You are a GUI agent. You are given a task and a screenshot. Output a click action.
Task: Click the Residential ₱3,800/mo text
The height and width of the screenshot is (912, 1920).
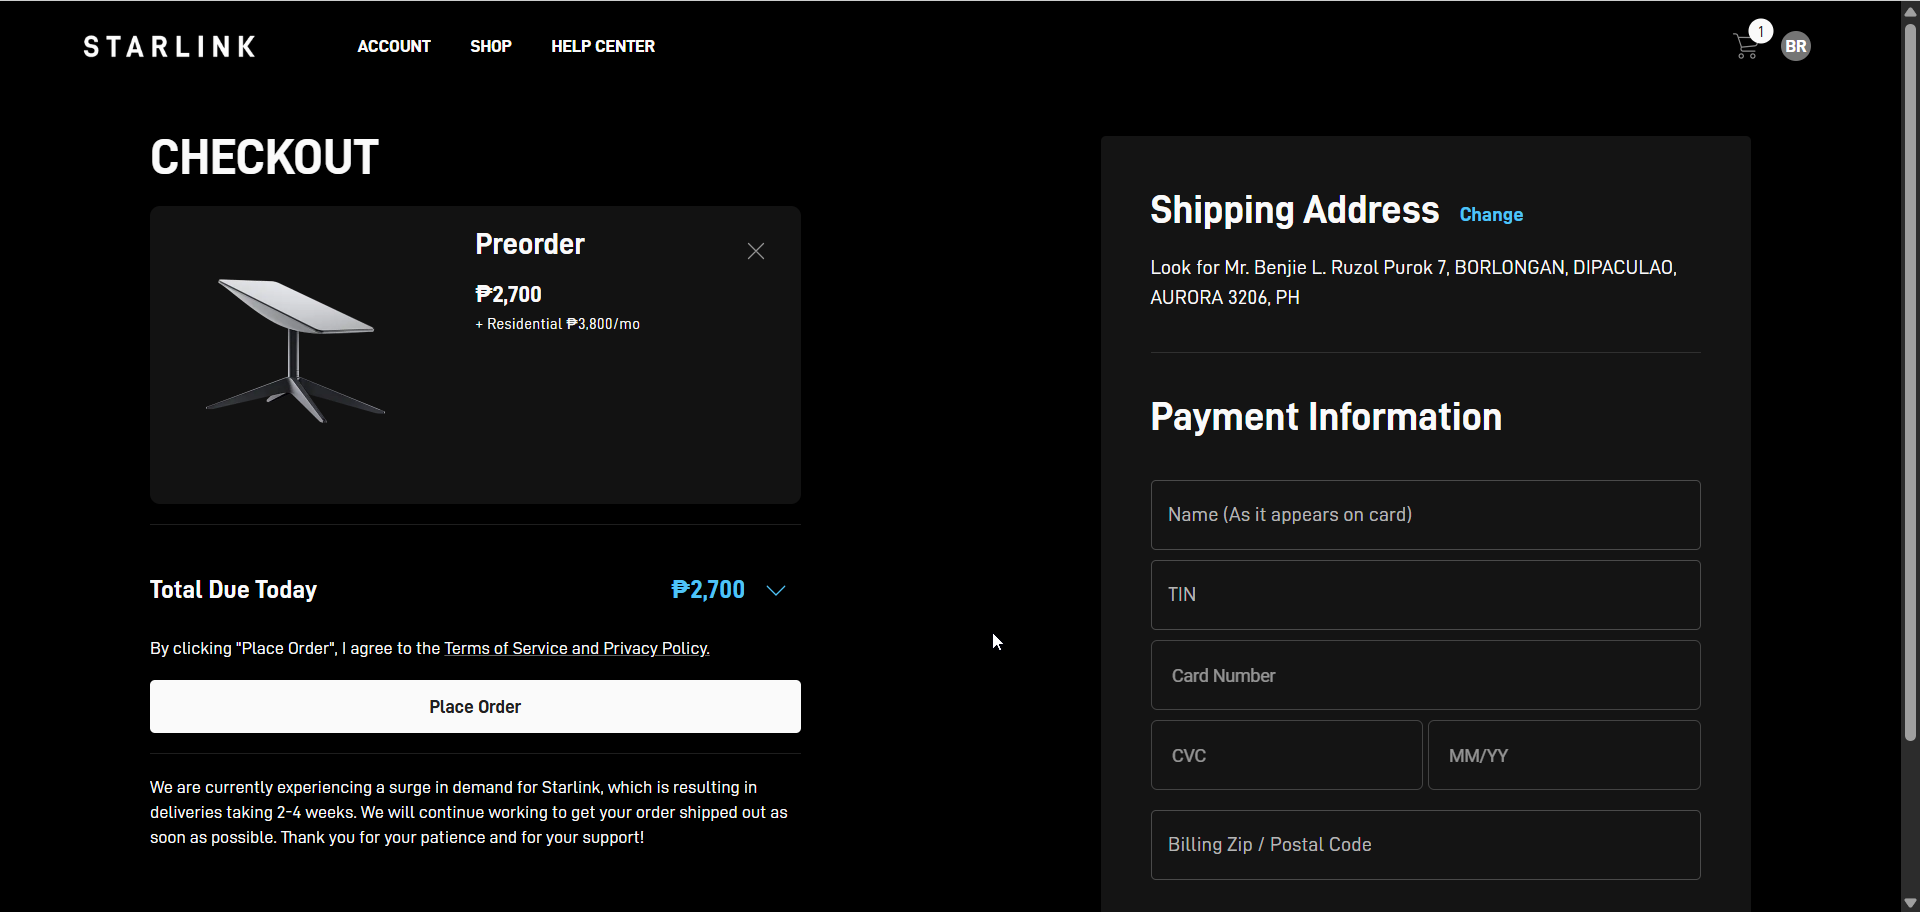pyautogui.click(x=557, y=324)
